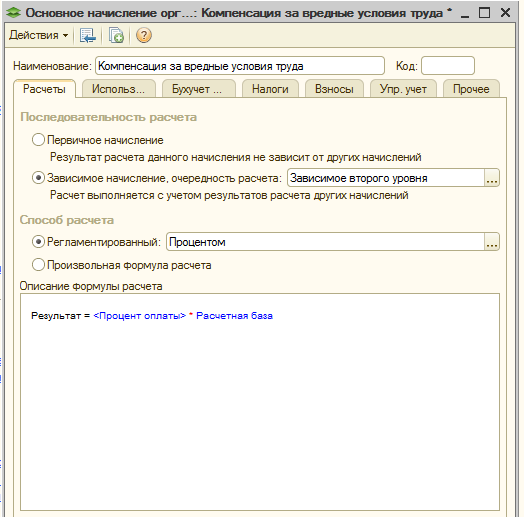524x517 pixels.
Task: Click the reread/refresh form icon in toolbar
Action: 88,35
